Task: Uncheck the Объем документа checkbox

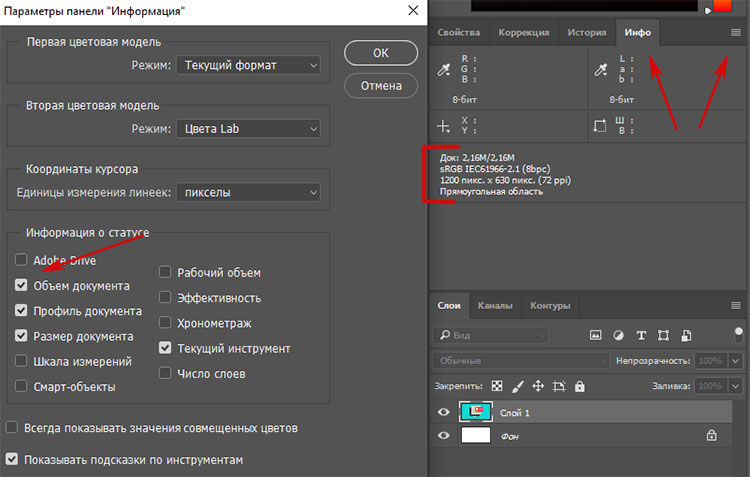Action: [x=21, y=285]
